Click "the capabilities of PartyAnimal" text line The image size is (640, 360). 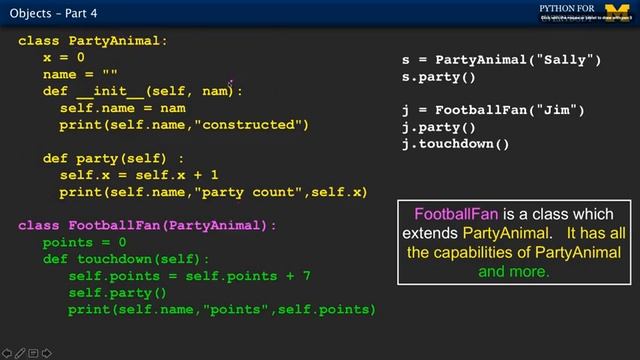[x=514, y=252]
